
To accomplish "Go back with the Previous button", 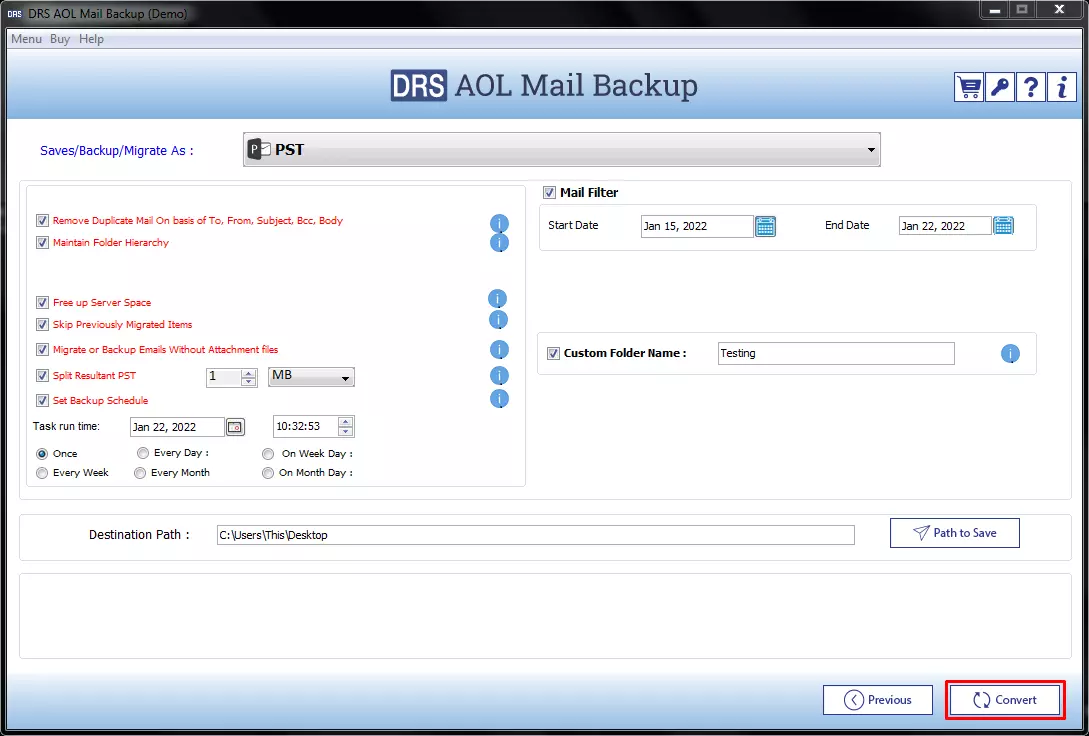I will pyautogui.click(x=878, y=700).
